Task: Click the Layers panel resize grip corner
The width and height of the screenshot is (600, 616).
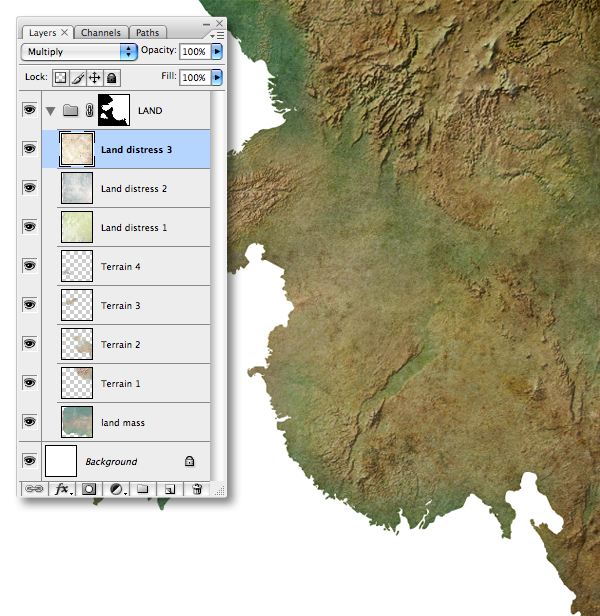Action: (220, 490)
